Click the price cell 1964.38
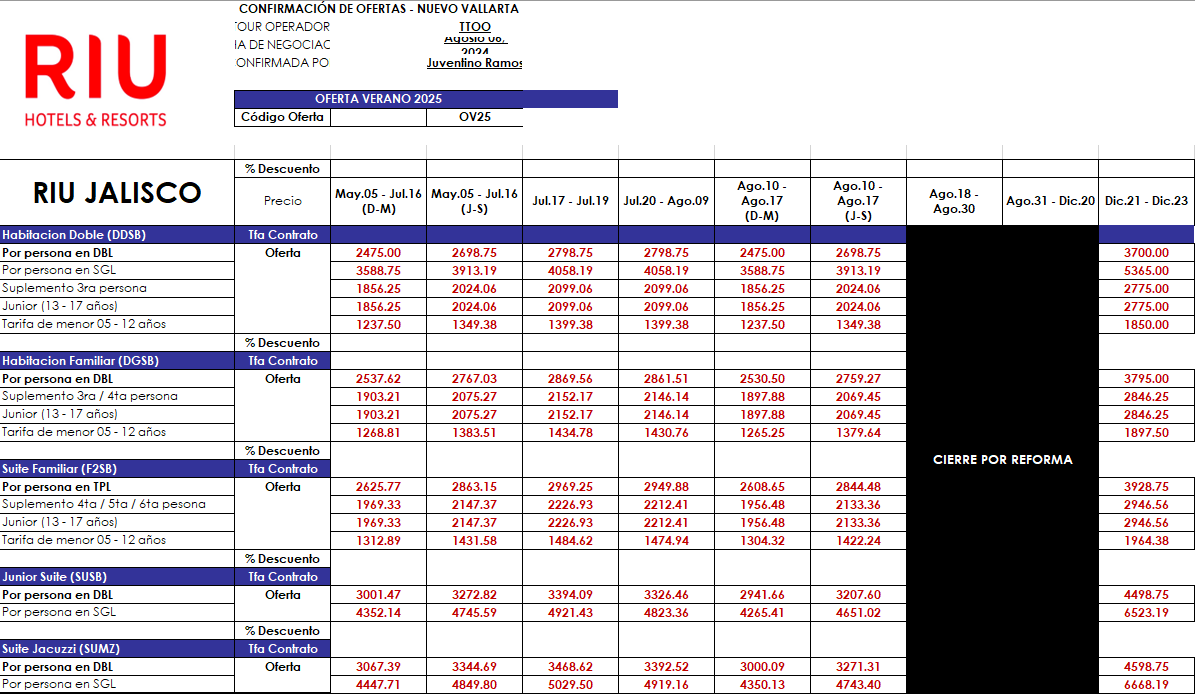The width and height of the screenshot is (1195, 694). (1146, 541)
